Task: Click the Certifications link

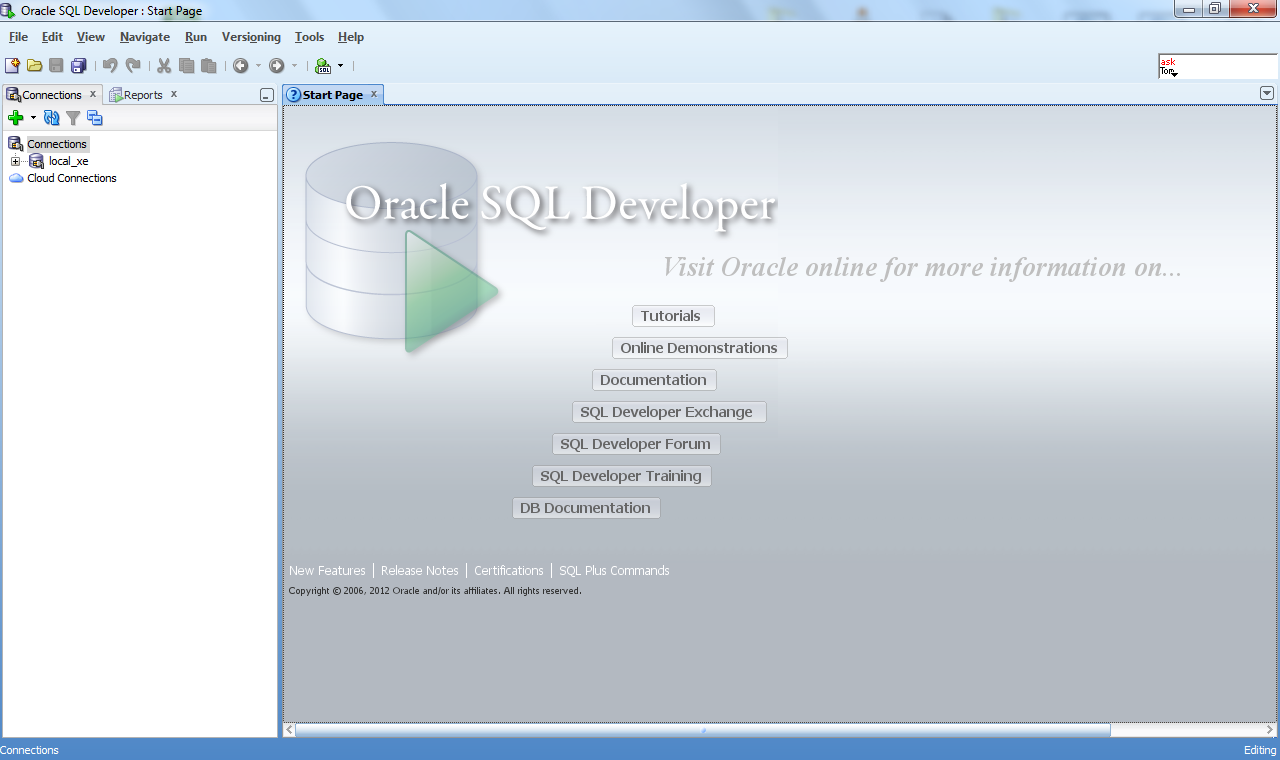Action: point(509,571)
